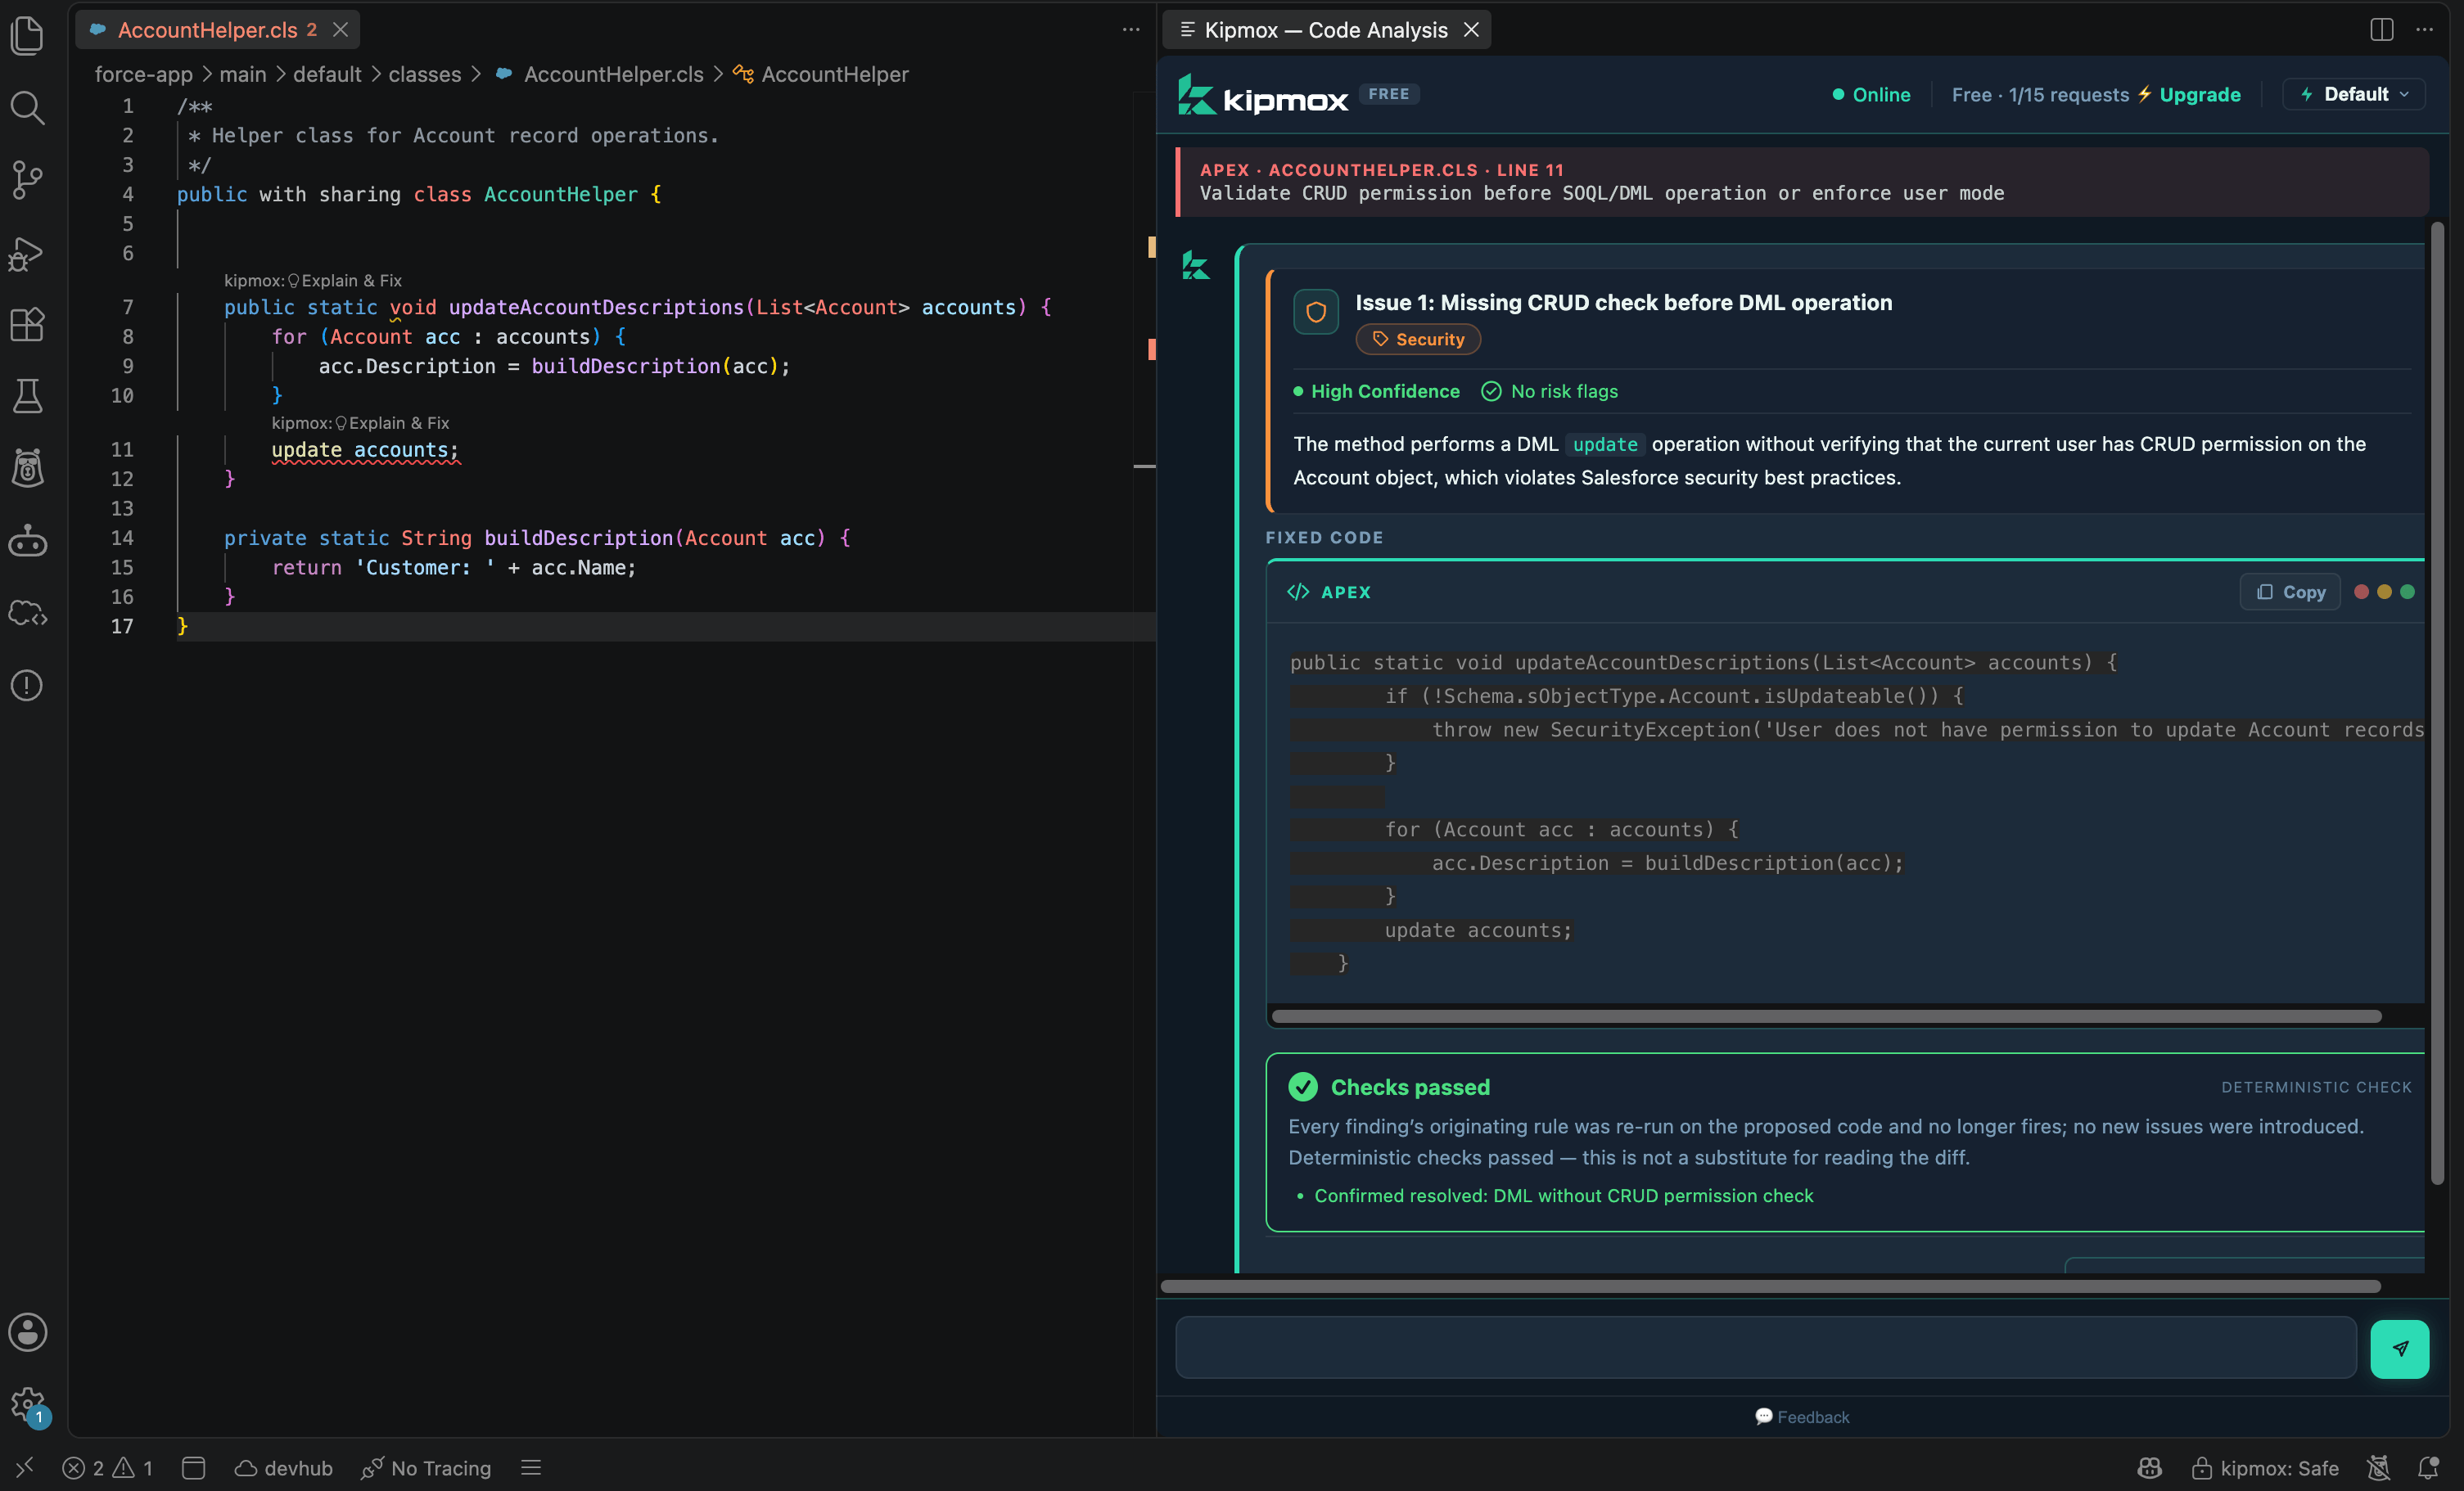Open editor more actions ellipsis menu
The width and height of the screenshot is (2464, 1491).
click(1131, 29)
